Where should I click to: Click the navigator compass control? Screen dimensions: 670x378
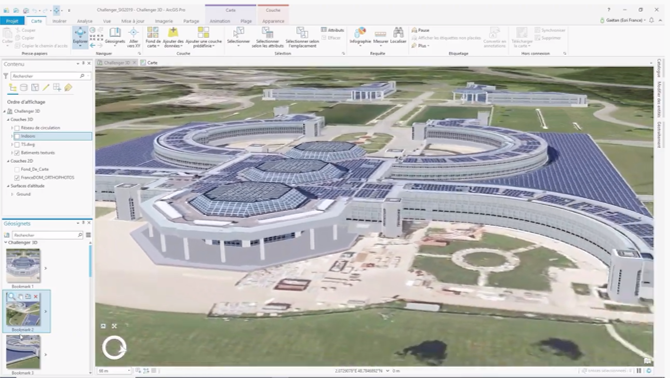[114, 347]
